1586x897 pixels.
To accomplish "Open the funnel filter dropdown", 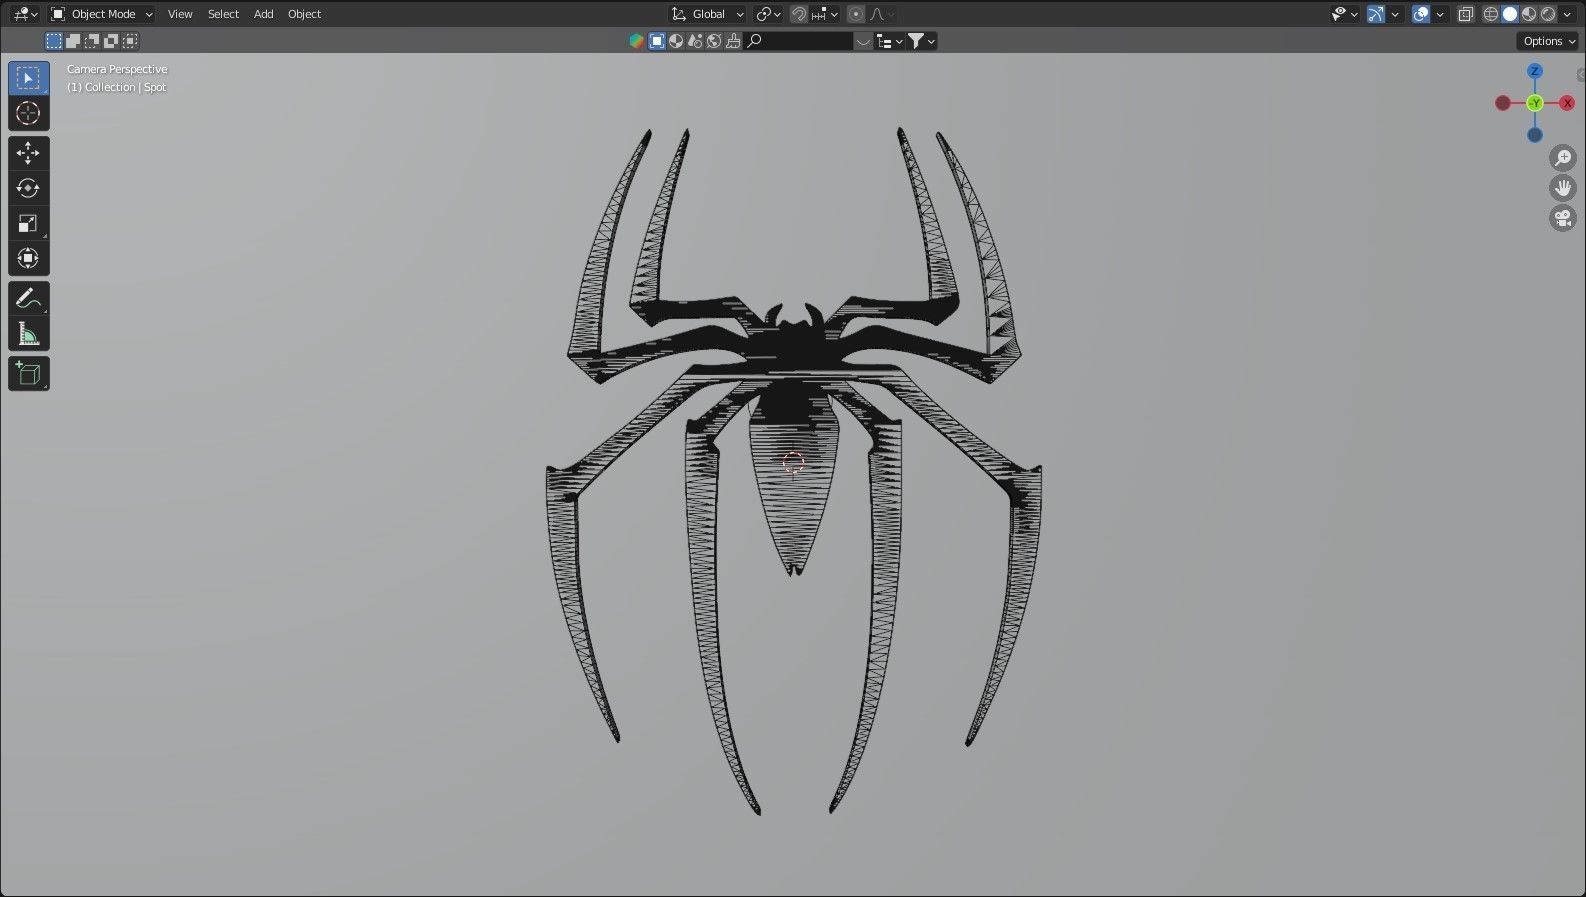I will 922,41.
